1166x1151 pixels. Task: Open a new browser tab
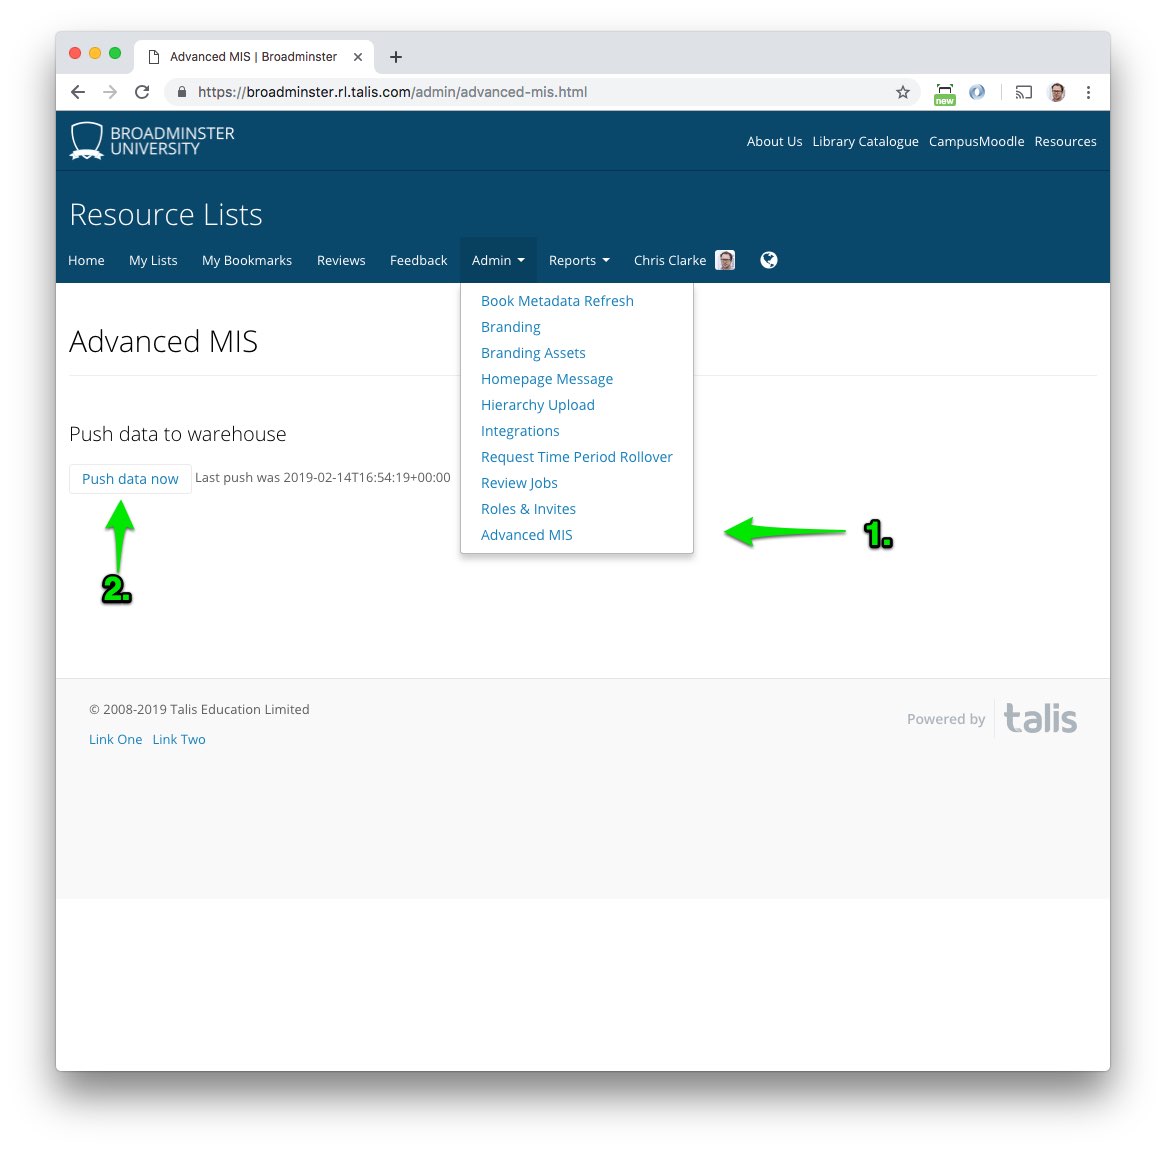pyautogui.click(x=396, y=57)
